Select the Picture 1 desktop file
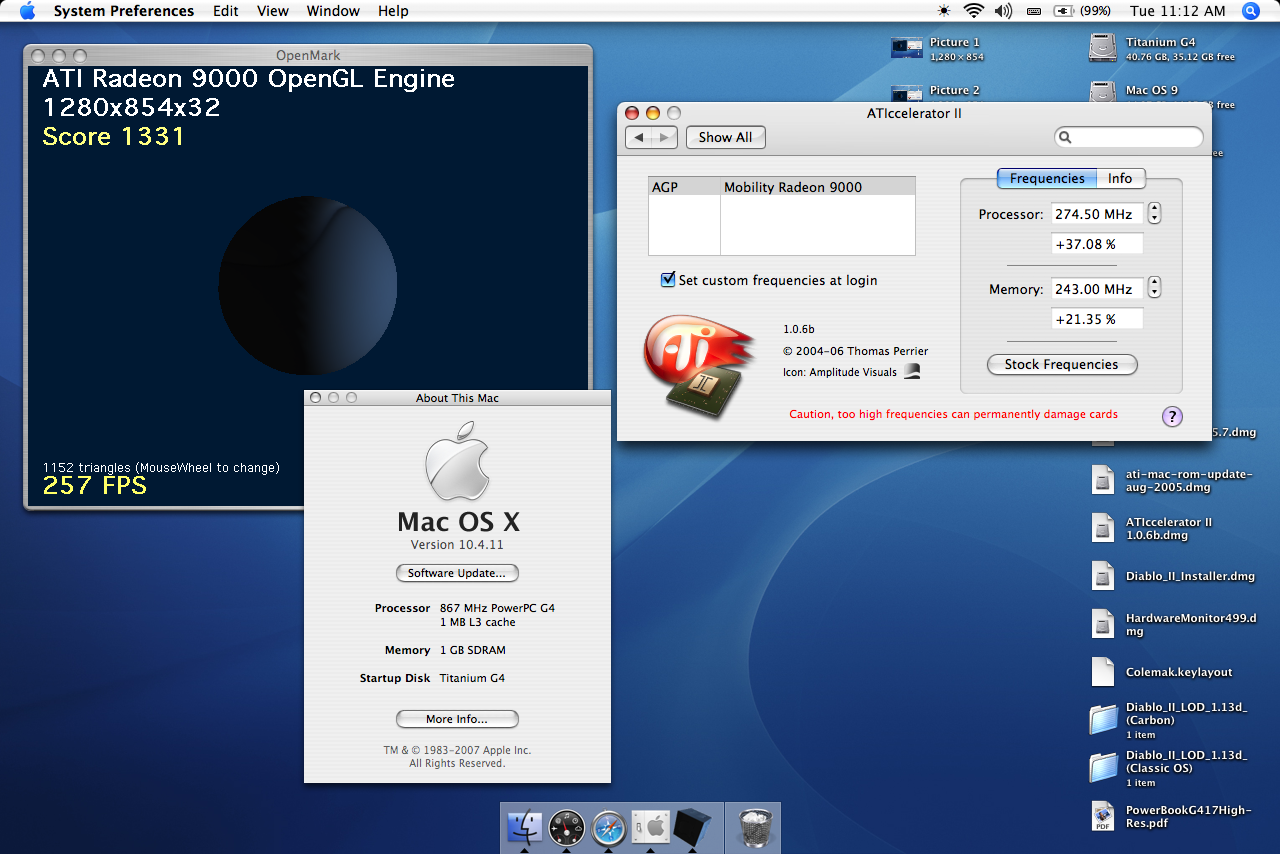 coord(907,48)
